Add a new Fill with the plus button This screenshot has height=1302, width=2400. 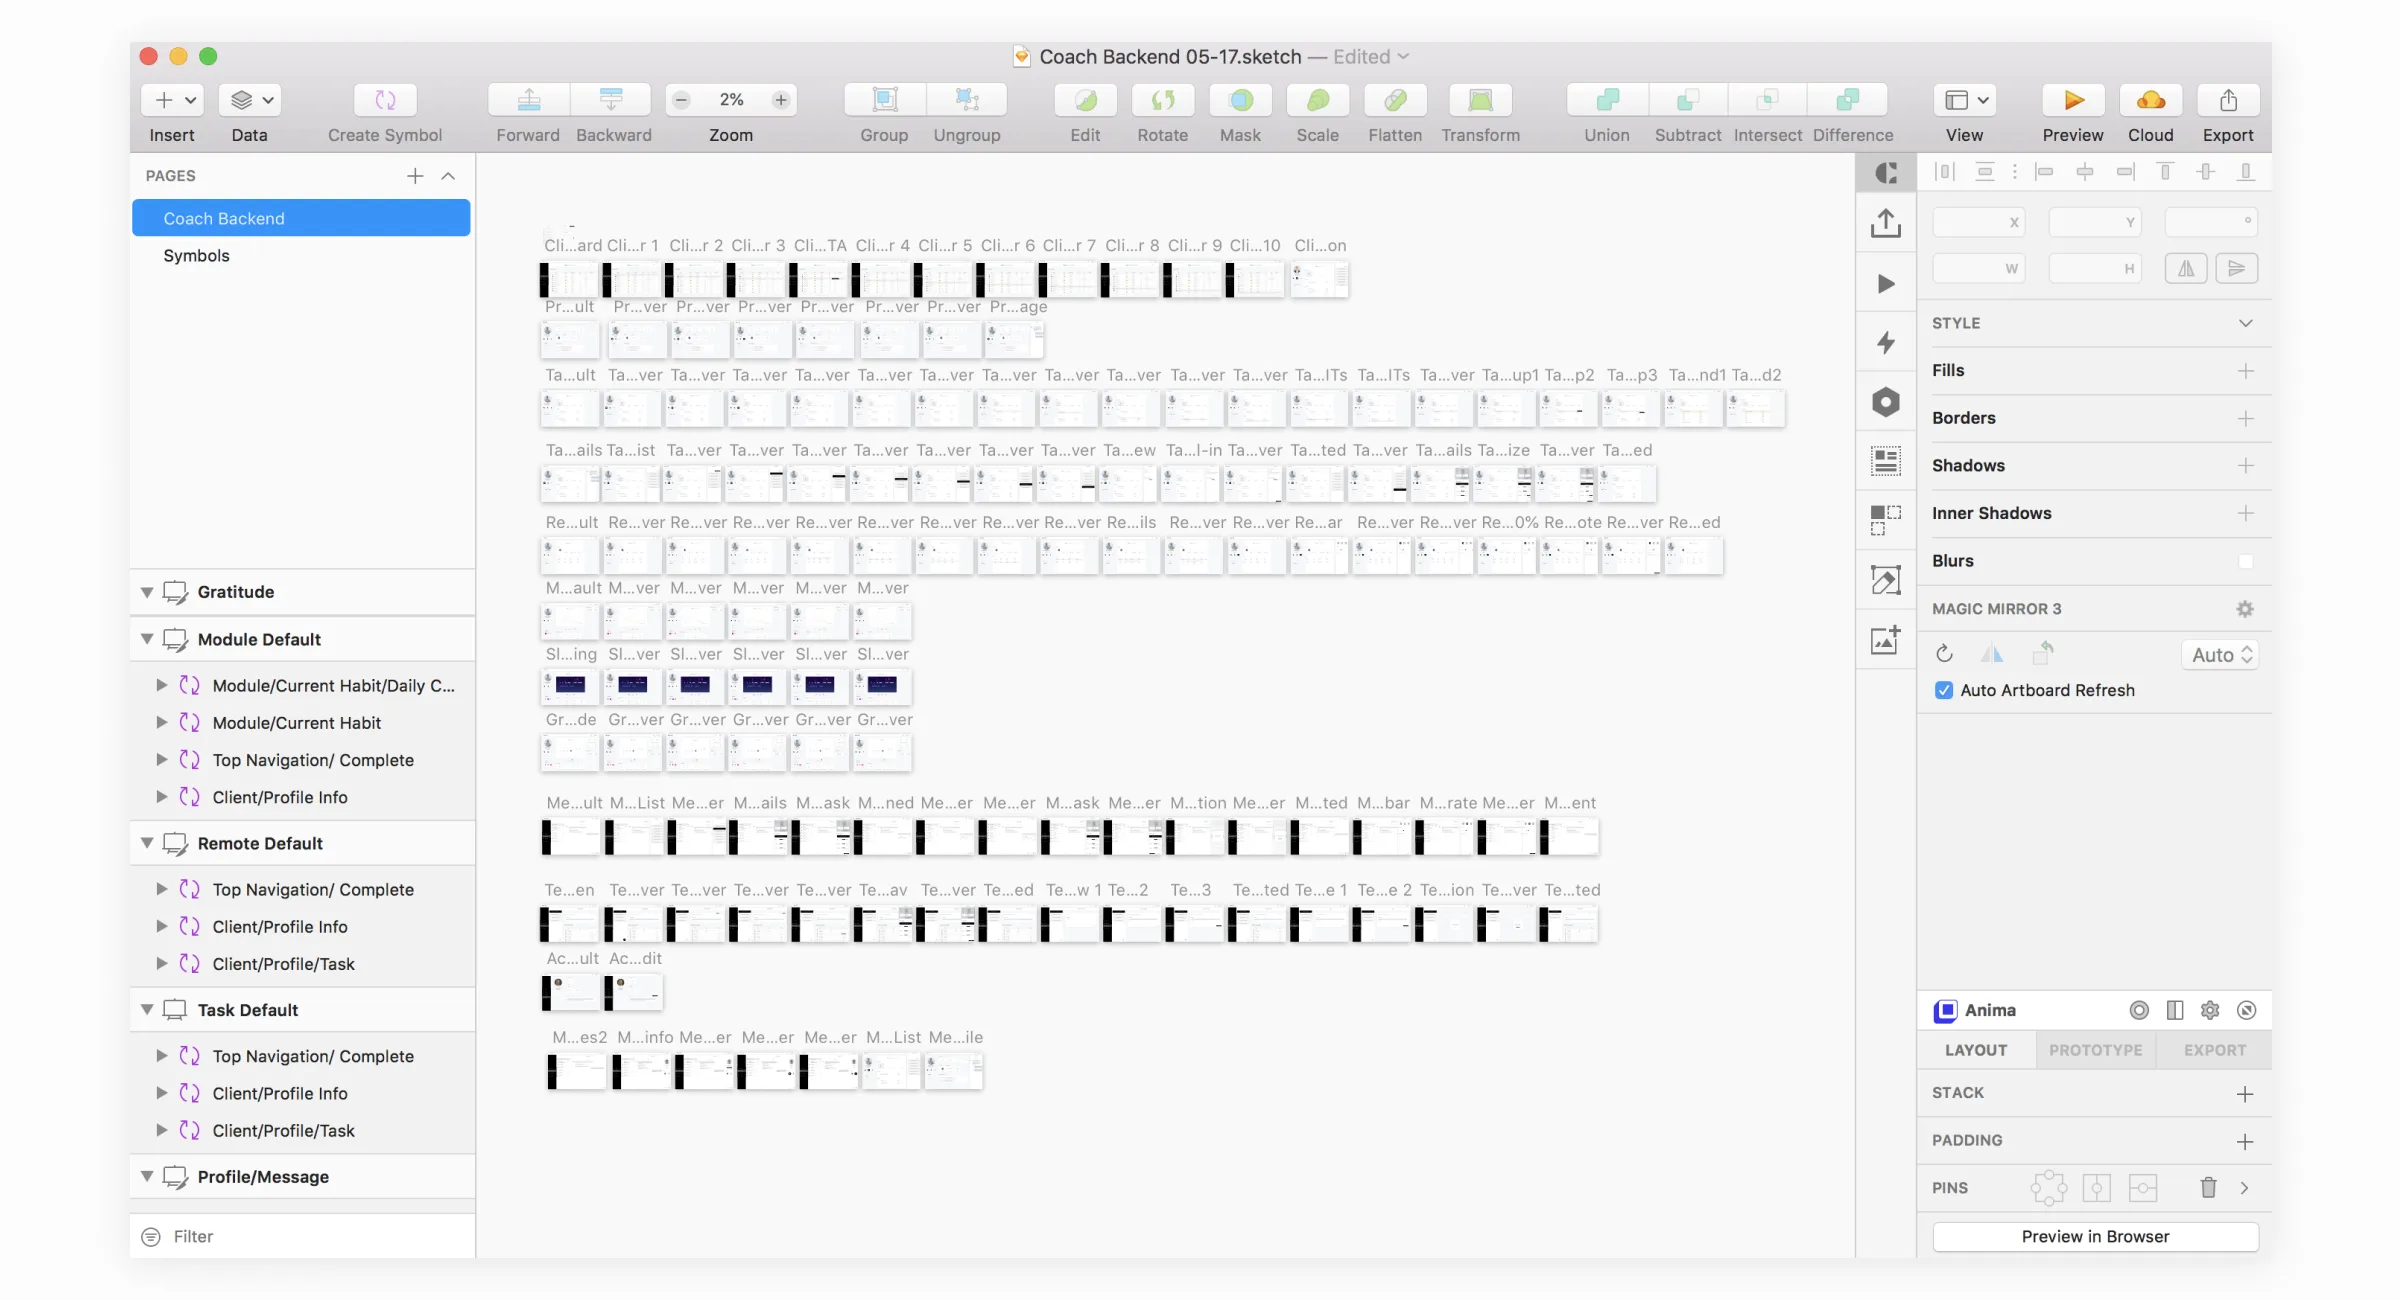(x=2247, y=370)
